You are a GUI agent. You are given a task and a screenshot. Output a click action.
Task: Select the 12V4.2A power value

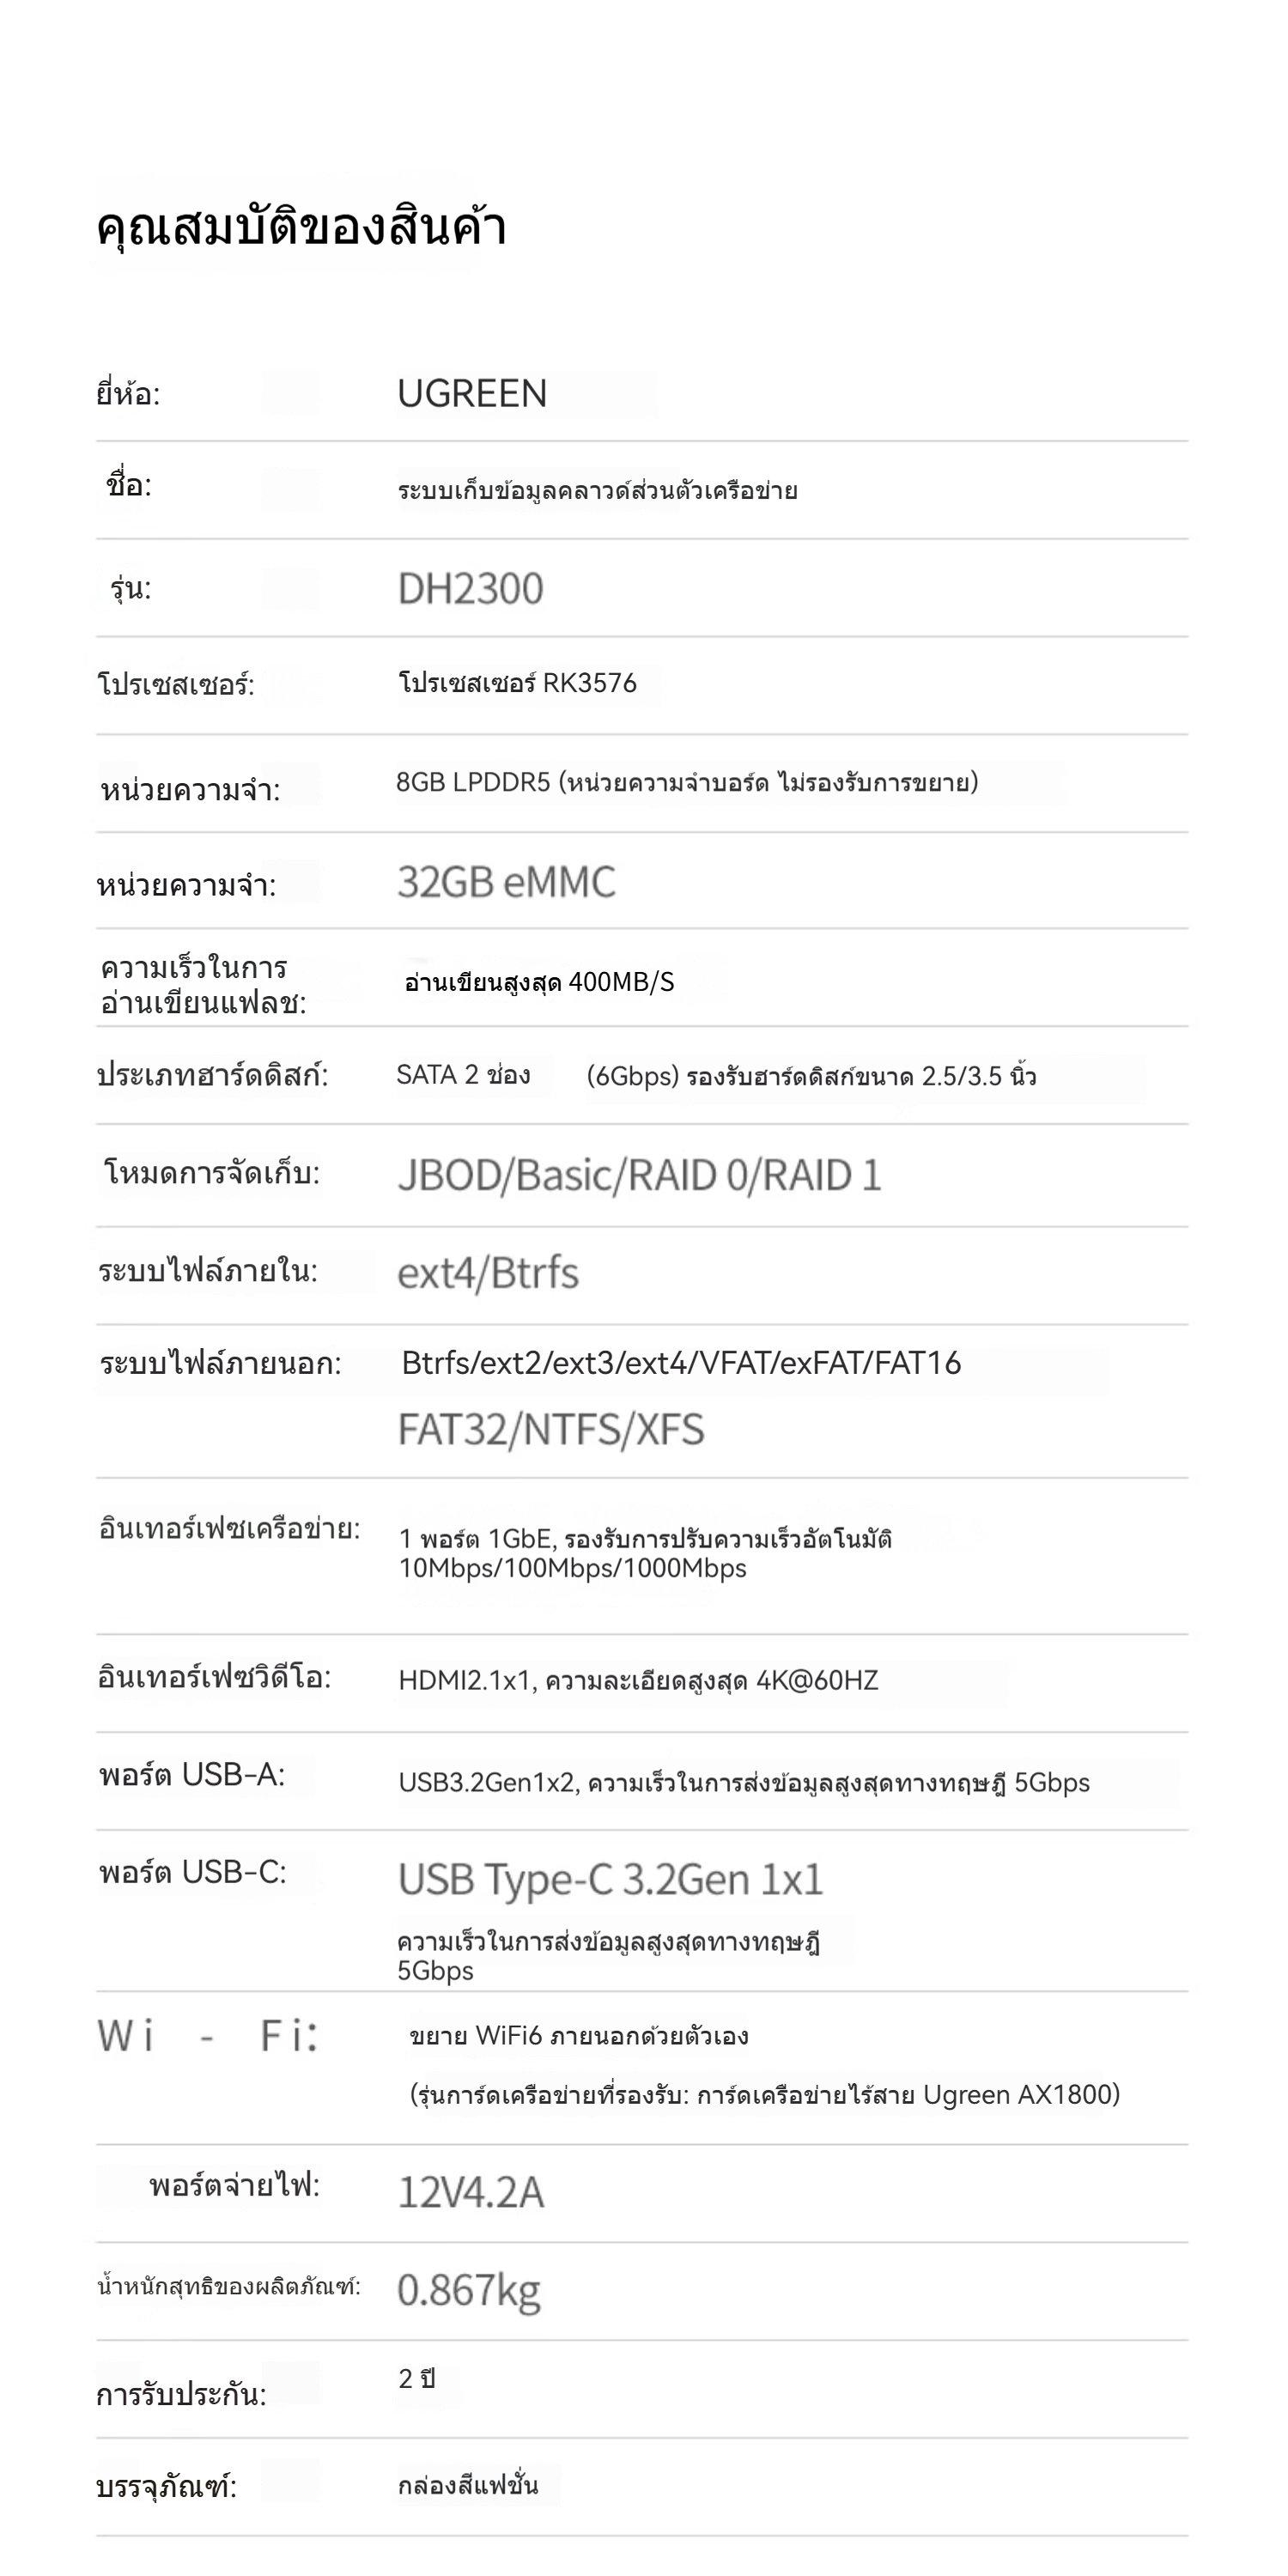471,2192
